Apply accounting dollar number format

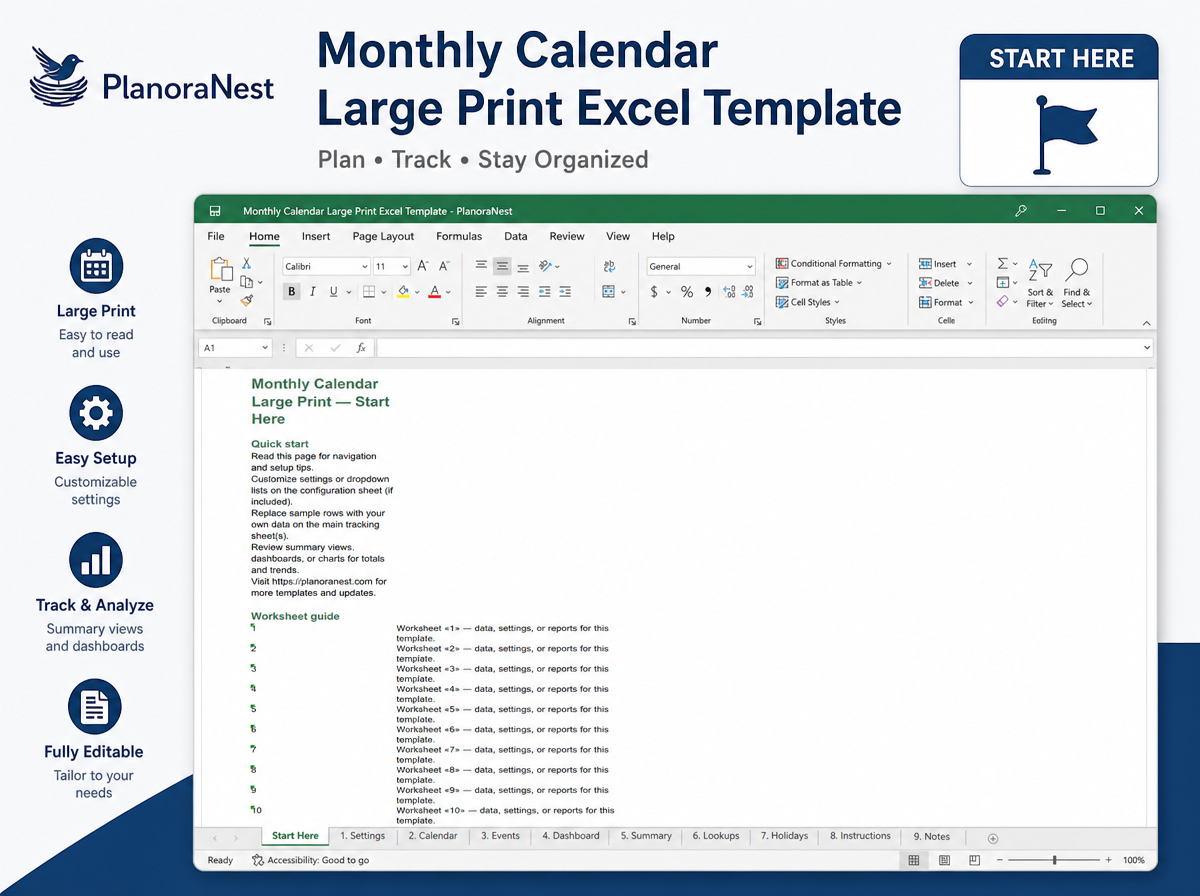(x=654, y=292)
